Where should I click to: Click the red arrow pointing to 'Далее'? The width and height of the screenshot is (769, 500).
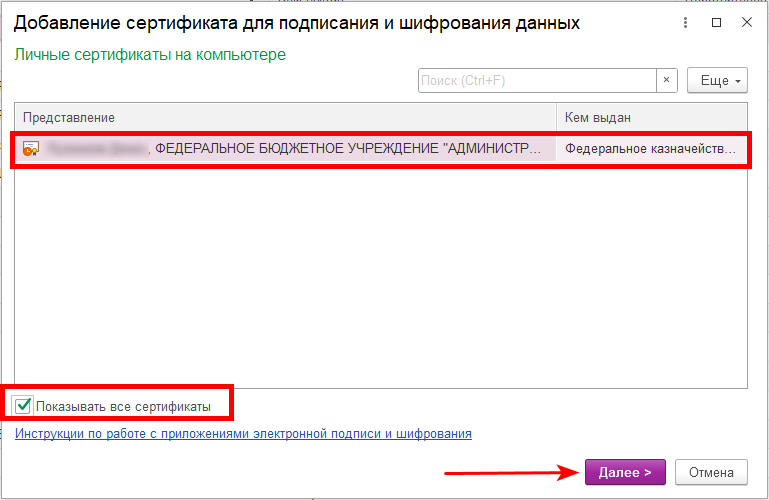pos(510,472)
